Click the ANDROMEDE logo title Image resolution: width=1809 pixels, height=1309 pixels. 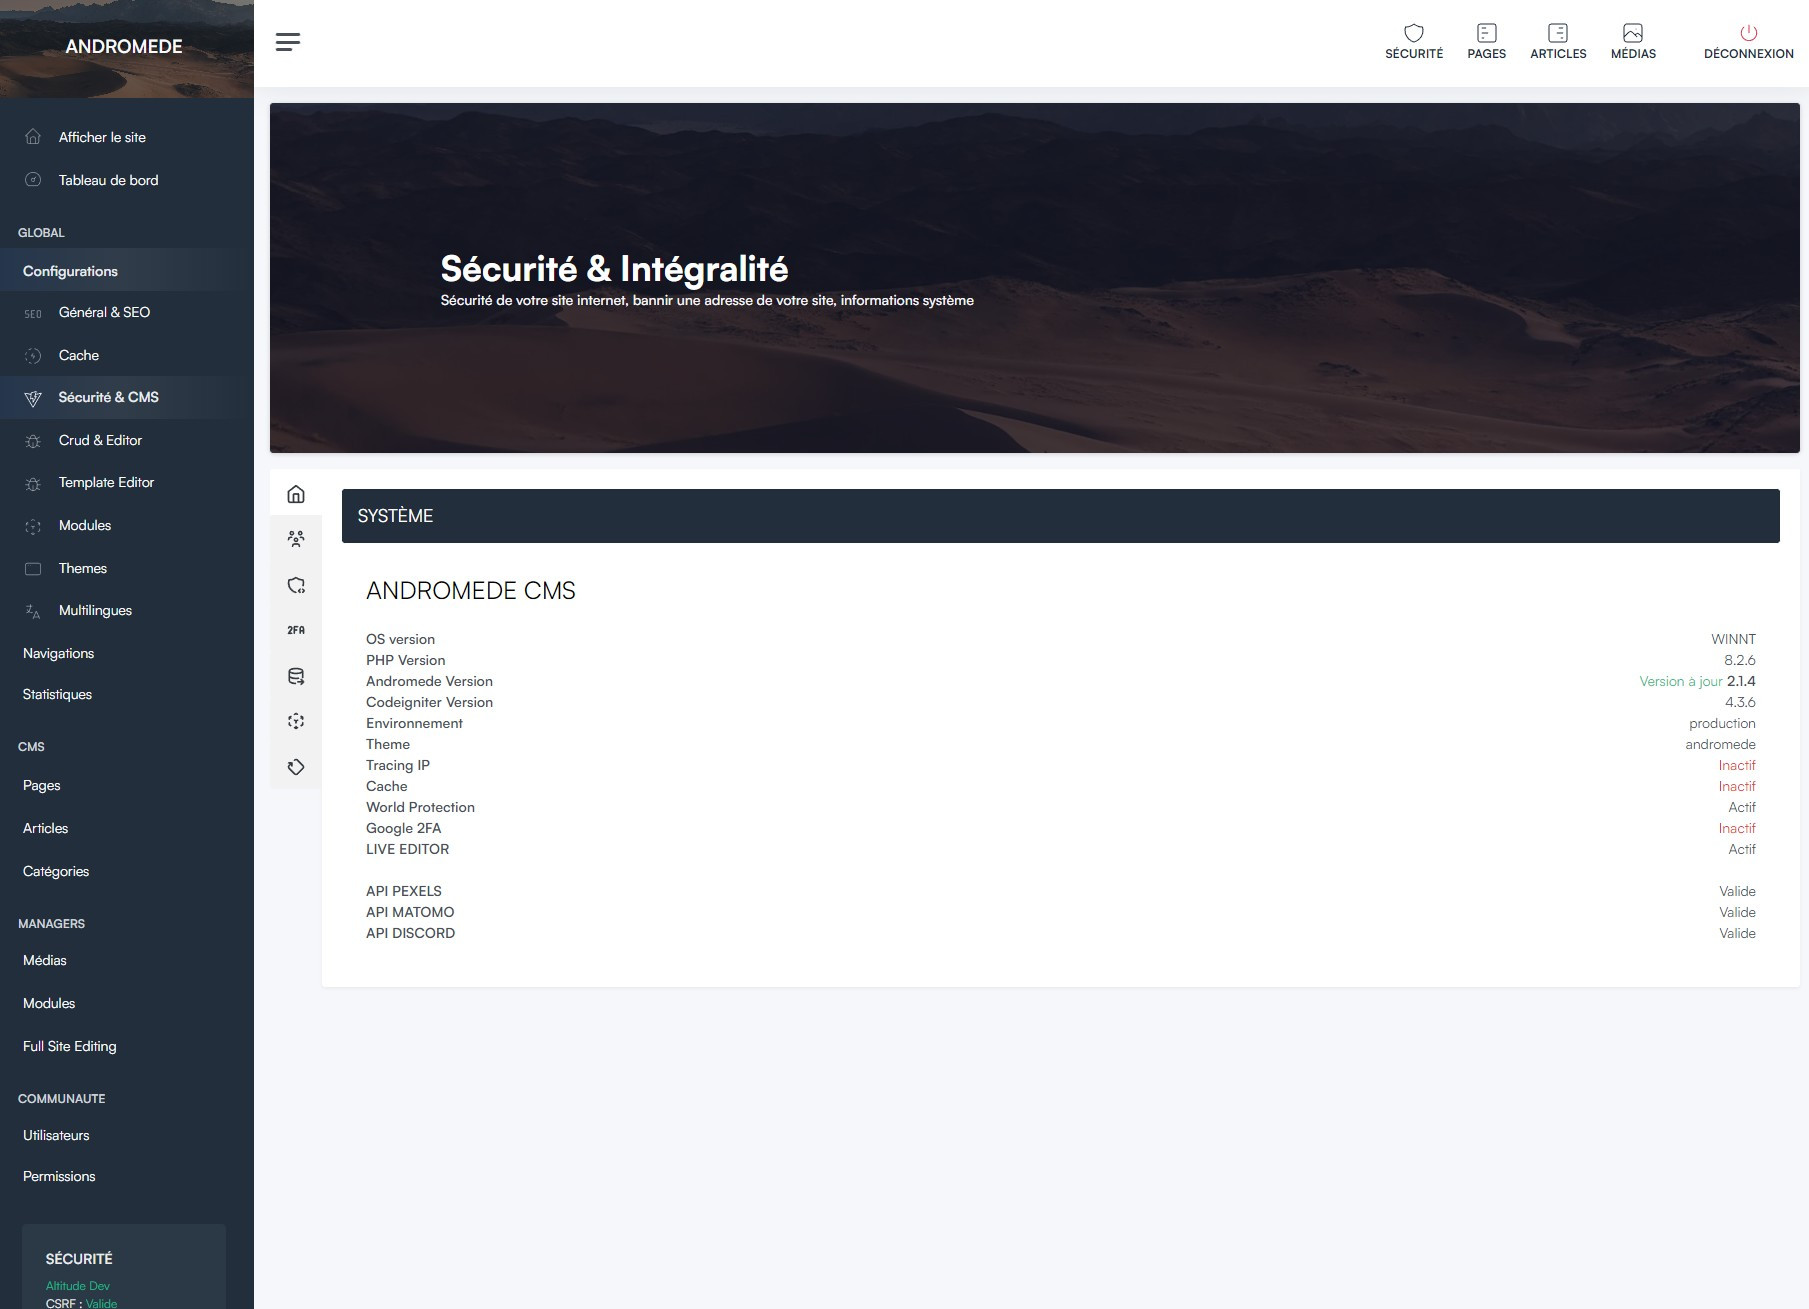coord(124,46)
